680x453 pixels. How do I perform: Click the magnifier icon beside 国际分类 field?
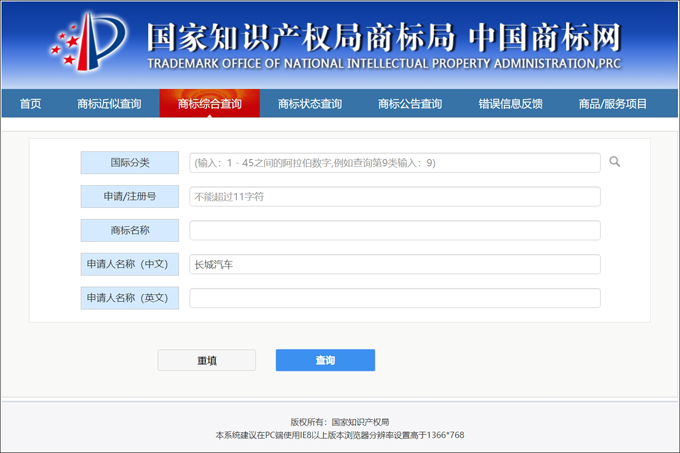tap(614, 162)
